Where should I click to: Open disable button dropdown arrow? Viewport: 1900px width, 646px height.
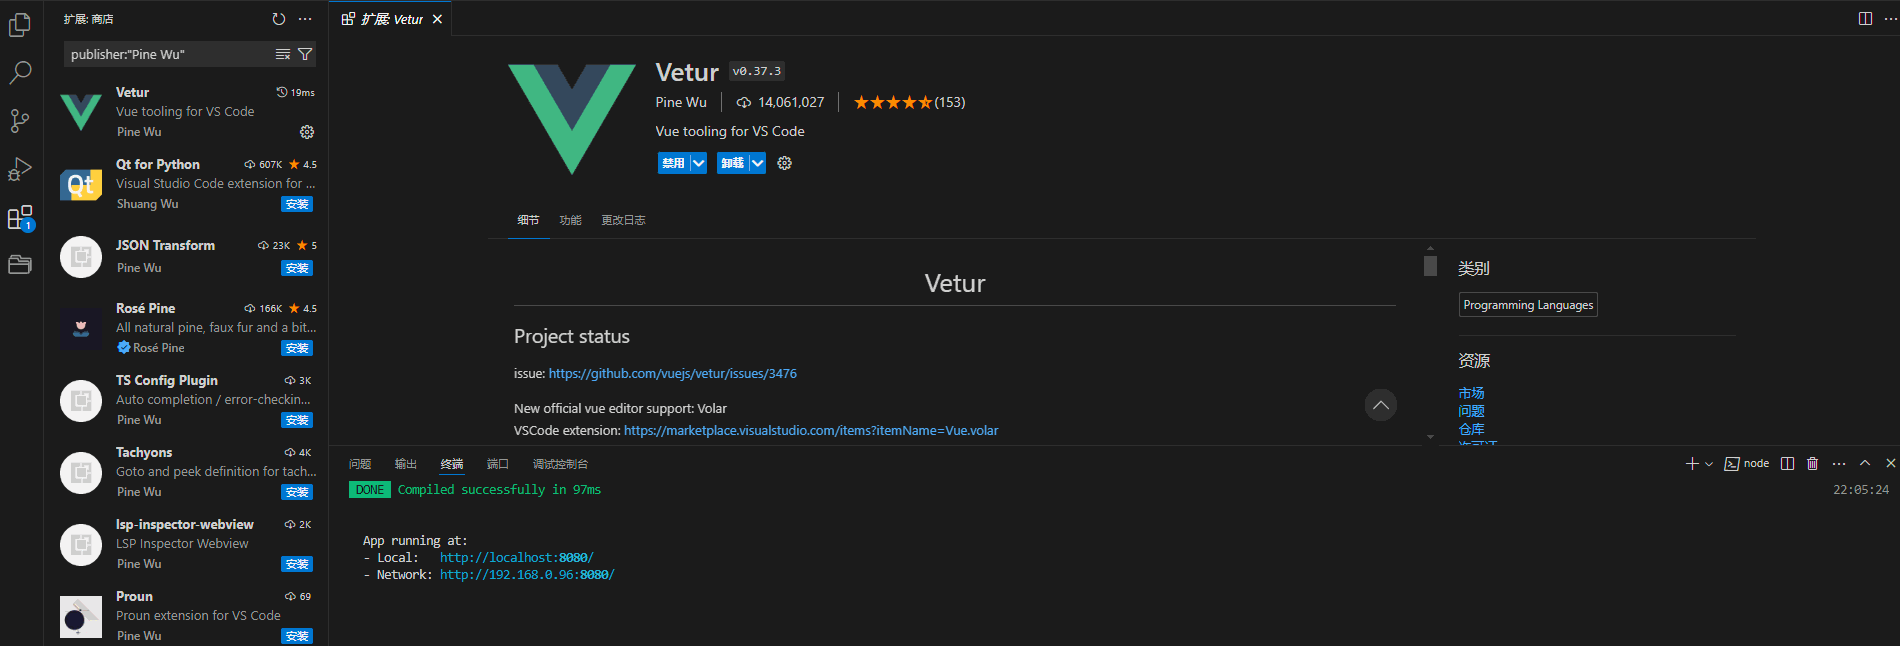(698, 163)
